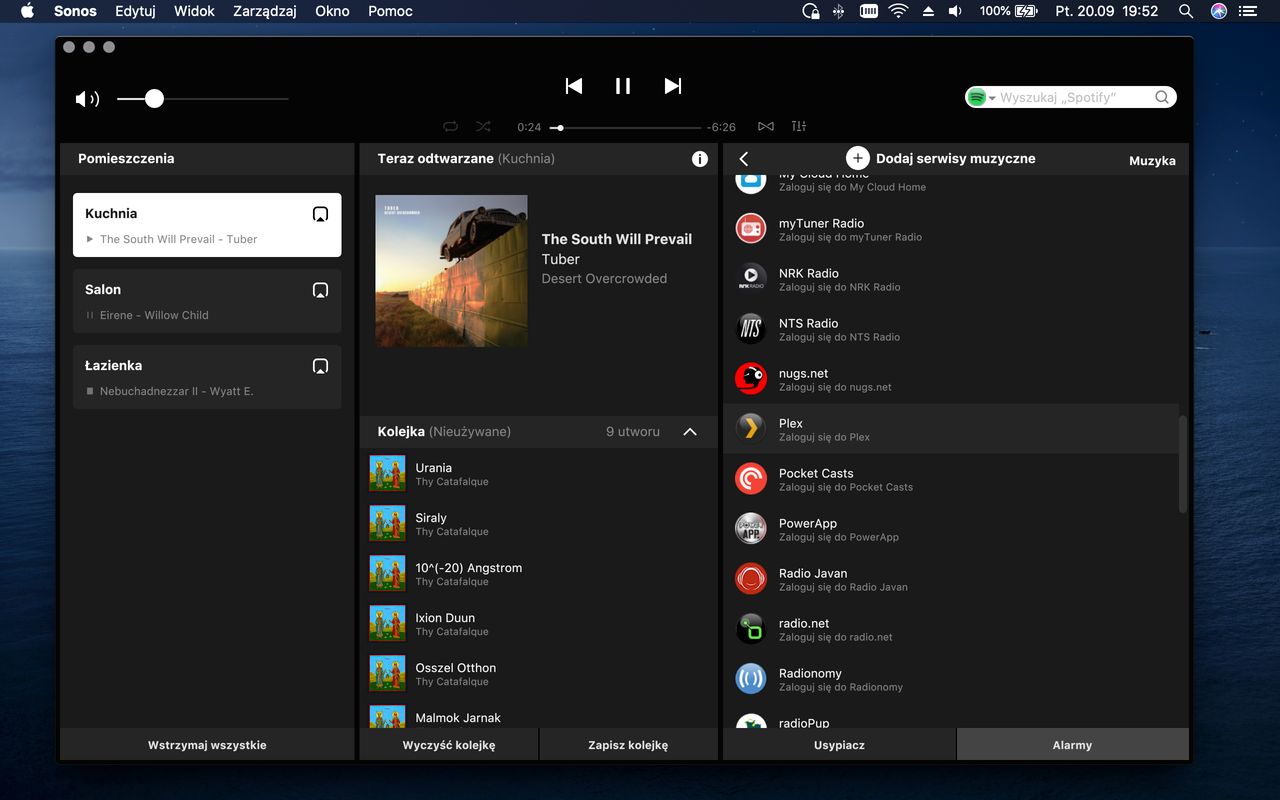Click the group button for Łazienka

[x=320, y=366]
